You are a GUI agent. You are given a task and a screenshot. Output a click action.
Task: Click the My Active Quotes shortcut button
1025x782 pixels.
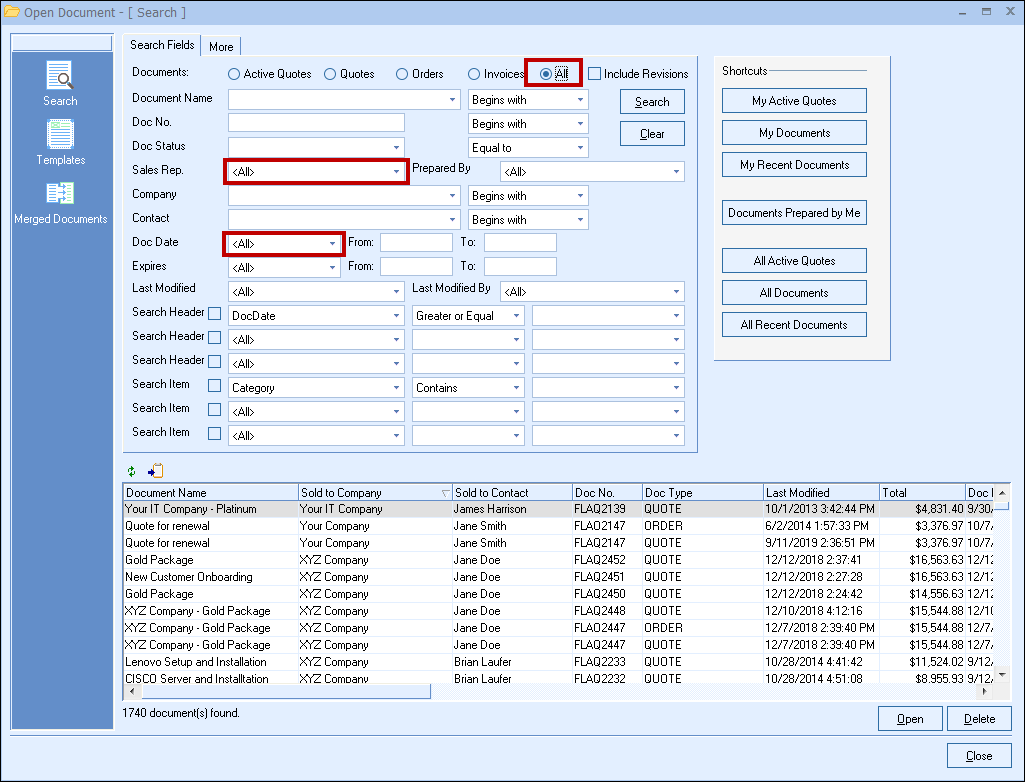pyautogui.click(x=794, y=101)
